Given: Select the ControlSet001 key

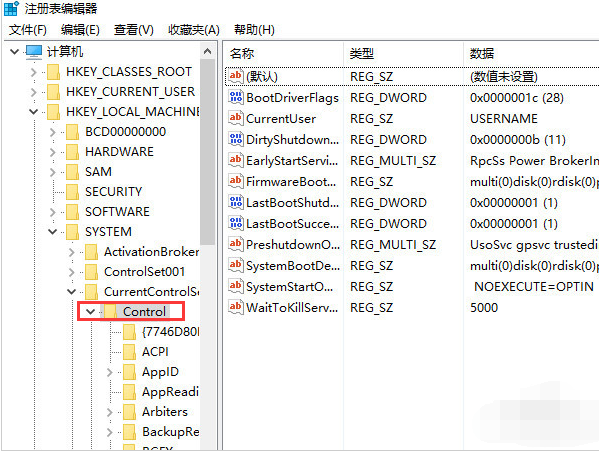Looking at the screenshot, I should 144,272.
